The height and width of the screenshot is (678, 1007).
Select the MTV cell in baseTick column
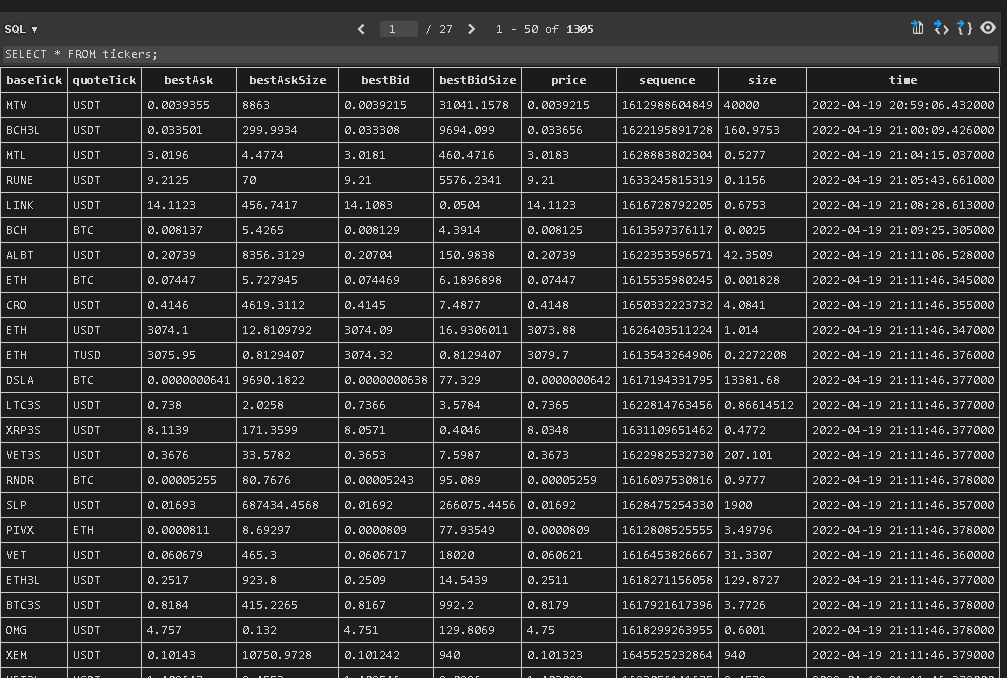[x=34, y=105]
